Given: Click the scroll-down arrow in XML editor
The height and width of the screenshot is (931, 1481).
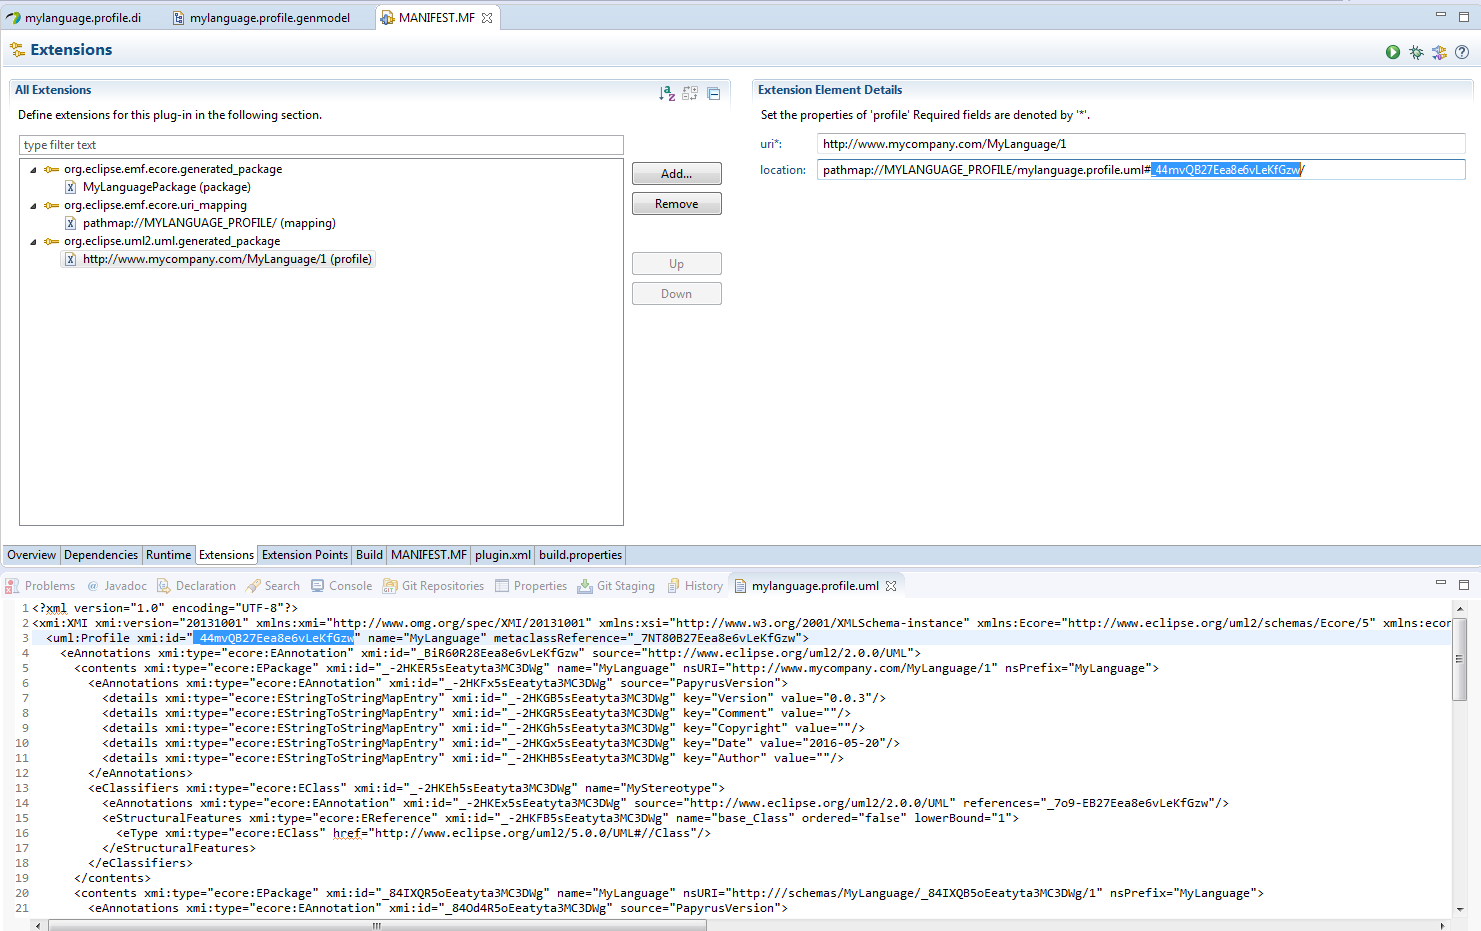Looking at the screenshot, I should [1460, 910].
